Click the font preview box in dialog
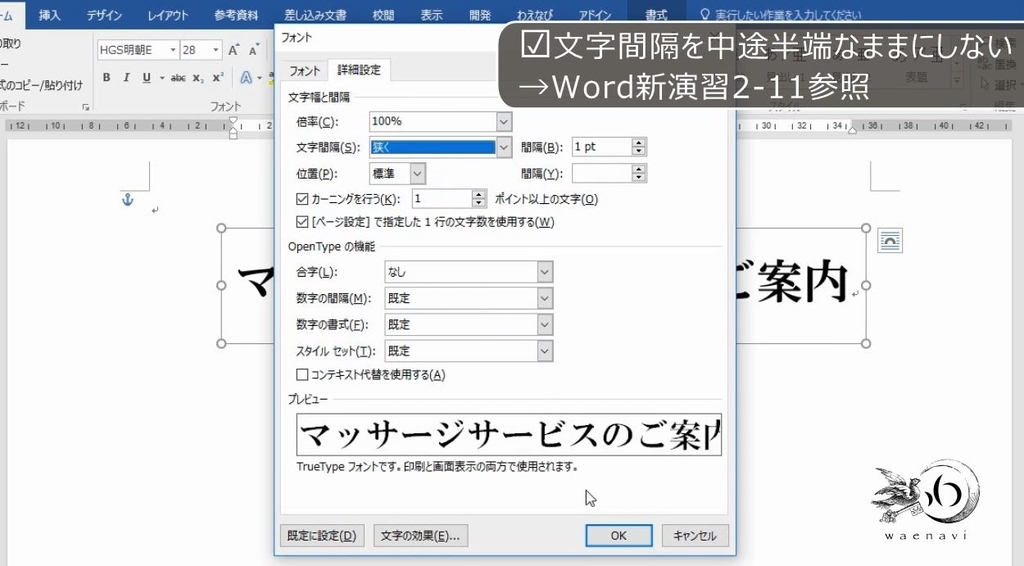 point(509,434)
